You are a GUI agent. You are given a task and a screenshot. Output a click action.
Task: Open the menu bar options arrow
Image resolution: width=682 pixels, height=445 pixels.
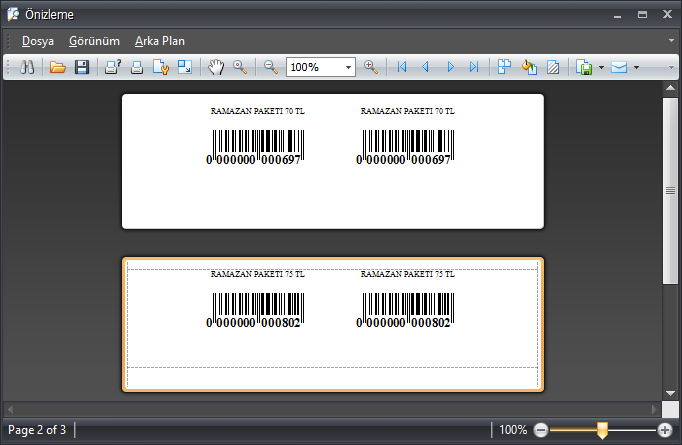tap(671, 40)
